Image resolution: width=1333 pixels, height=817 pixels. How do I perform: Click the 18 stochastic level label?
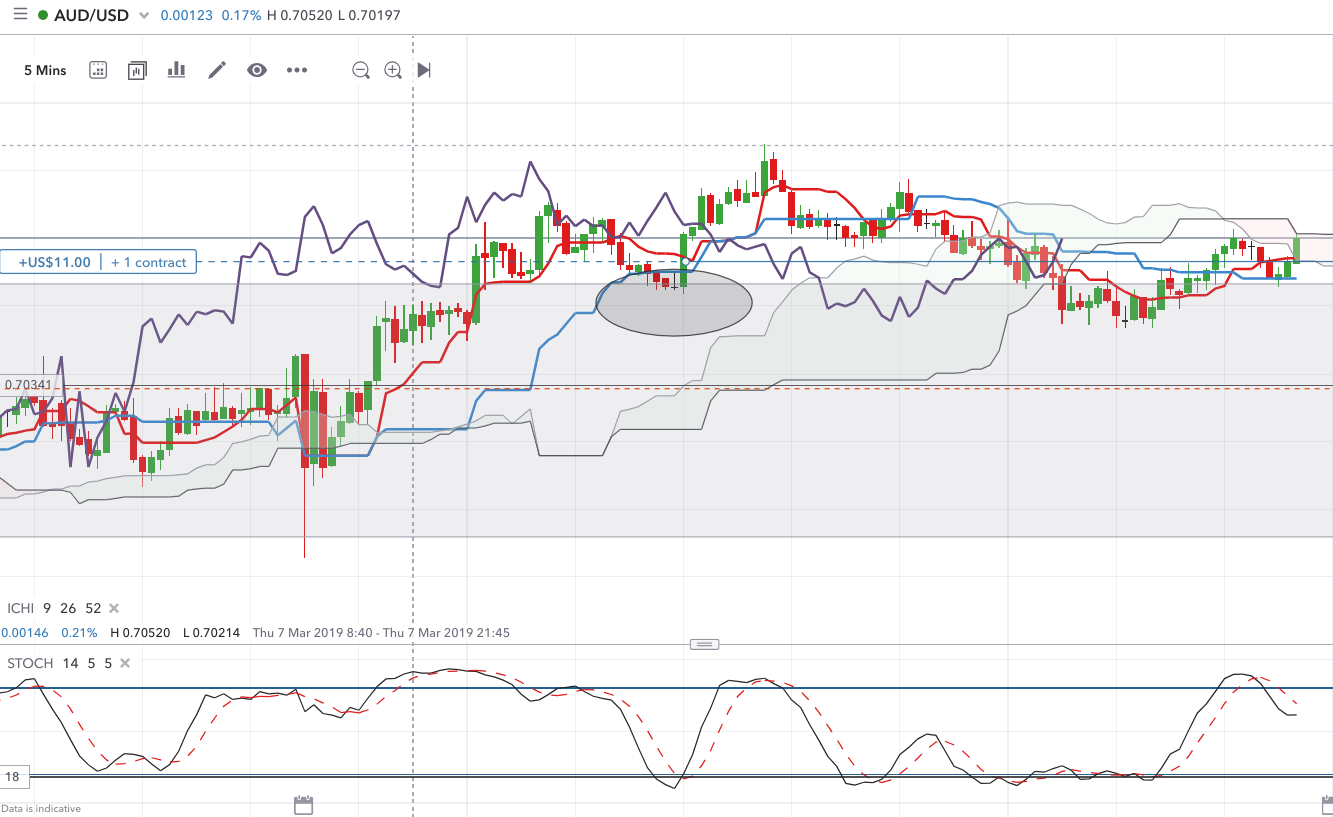(x=12, y=776)
